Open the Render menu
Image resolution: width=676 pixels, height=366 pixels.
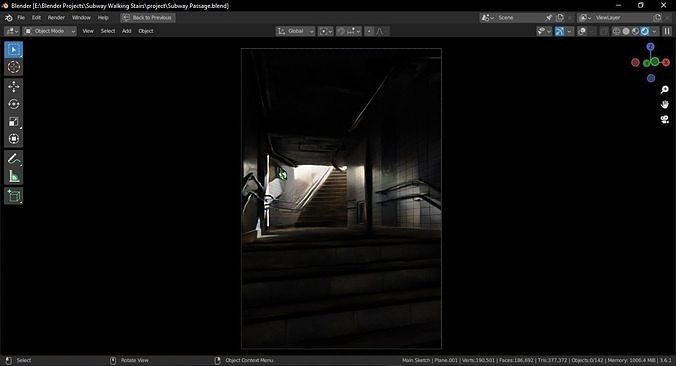(56, 18)
